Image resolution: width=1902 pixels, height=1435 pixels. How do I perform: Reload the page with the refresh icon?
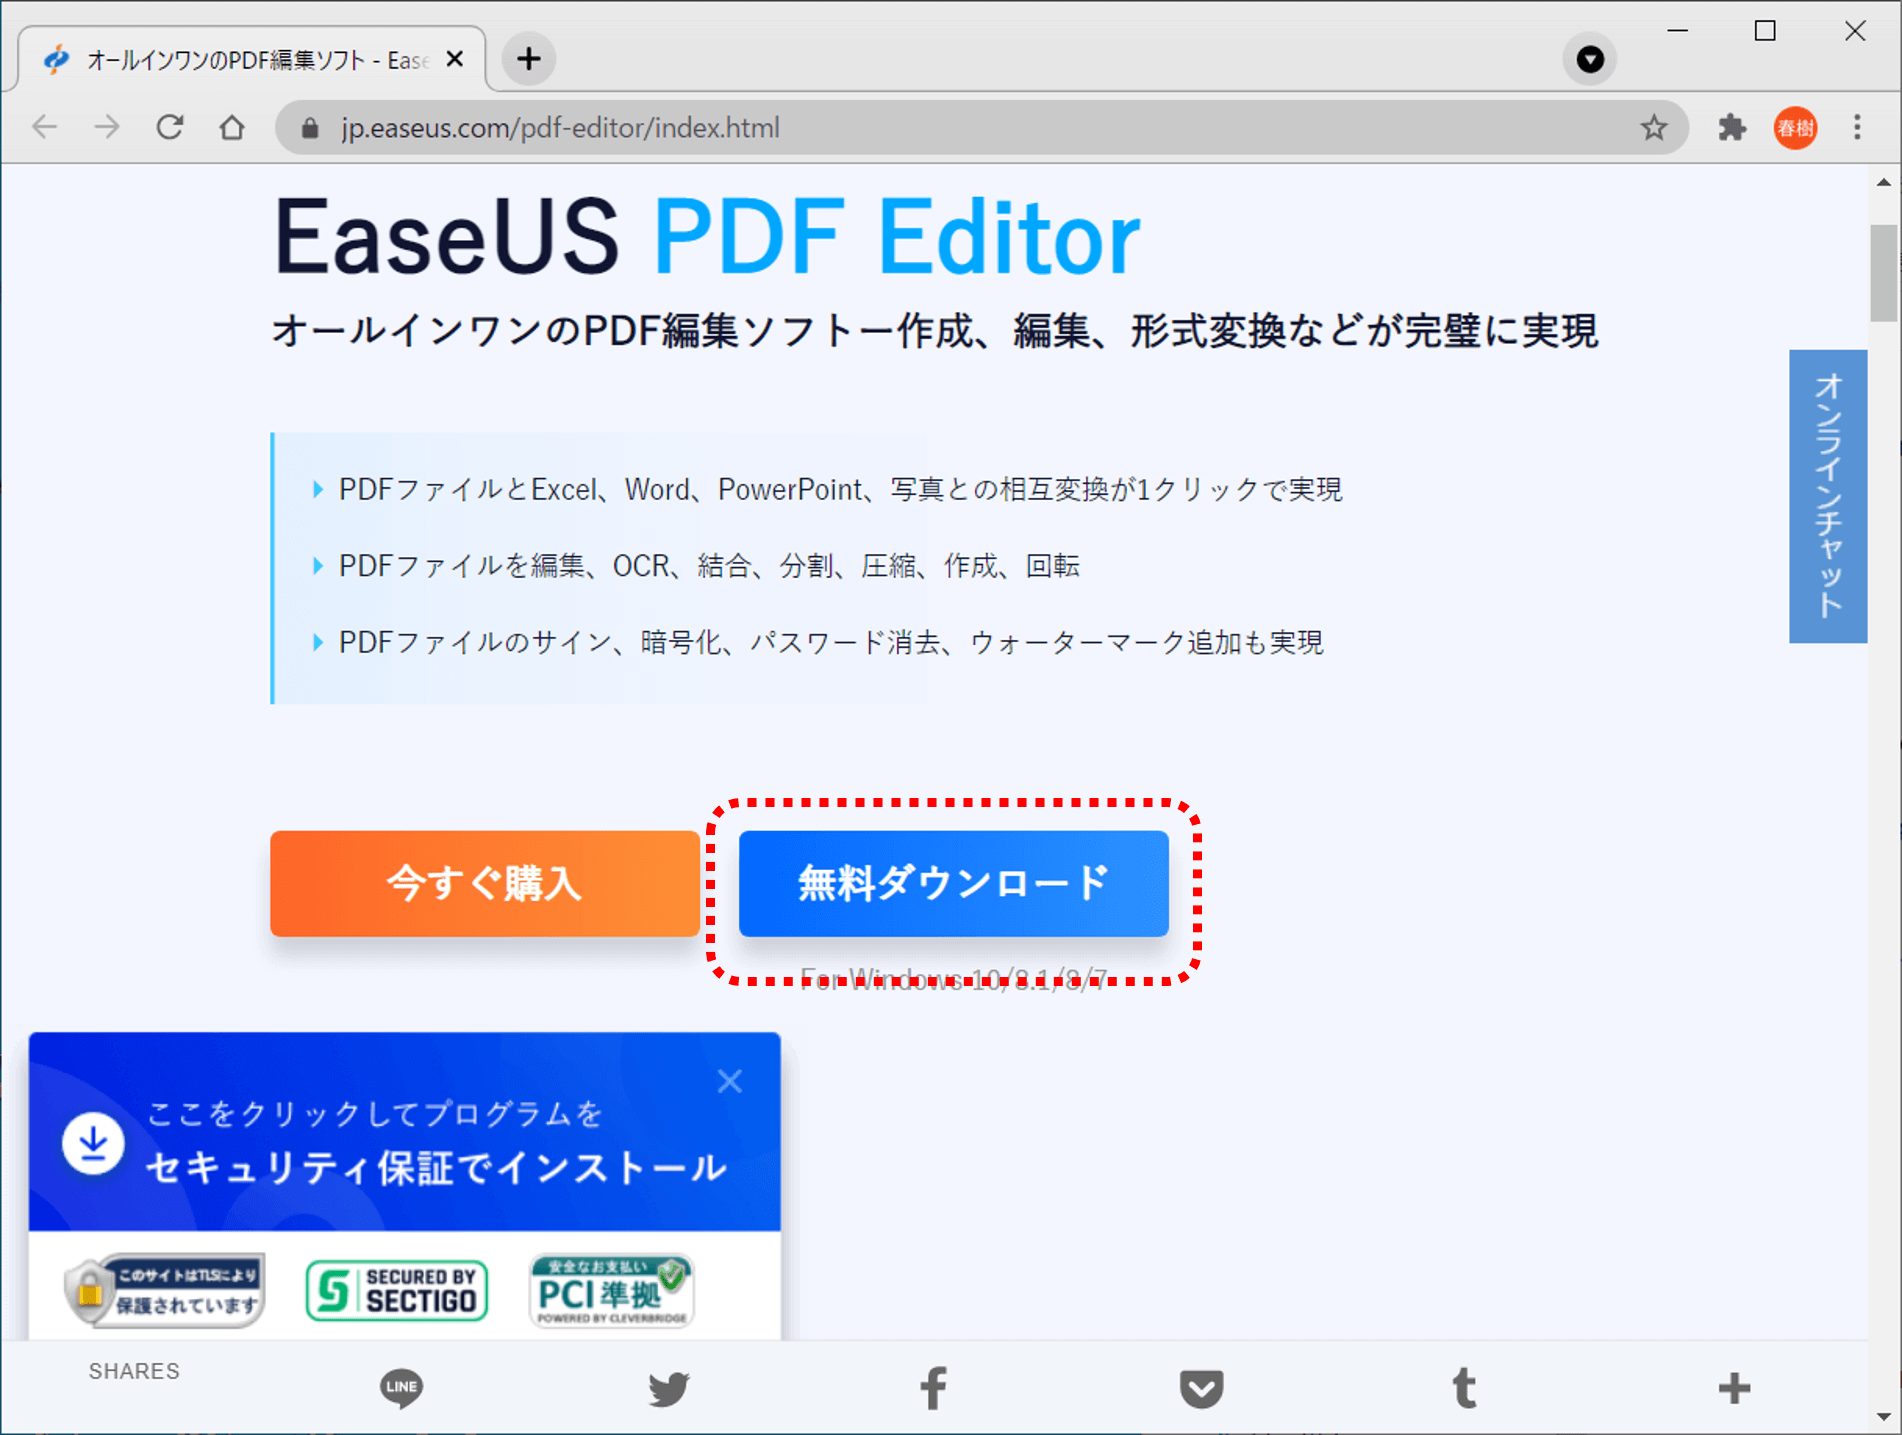tap(170, 128)
